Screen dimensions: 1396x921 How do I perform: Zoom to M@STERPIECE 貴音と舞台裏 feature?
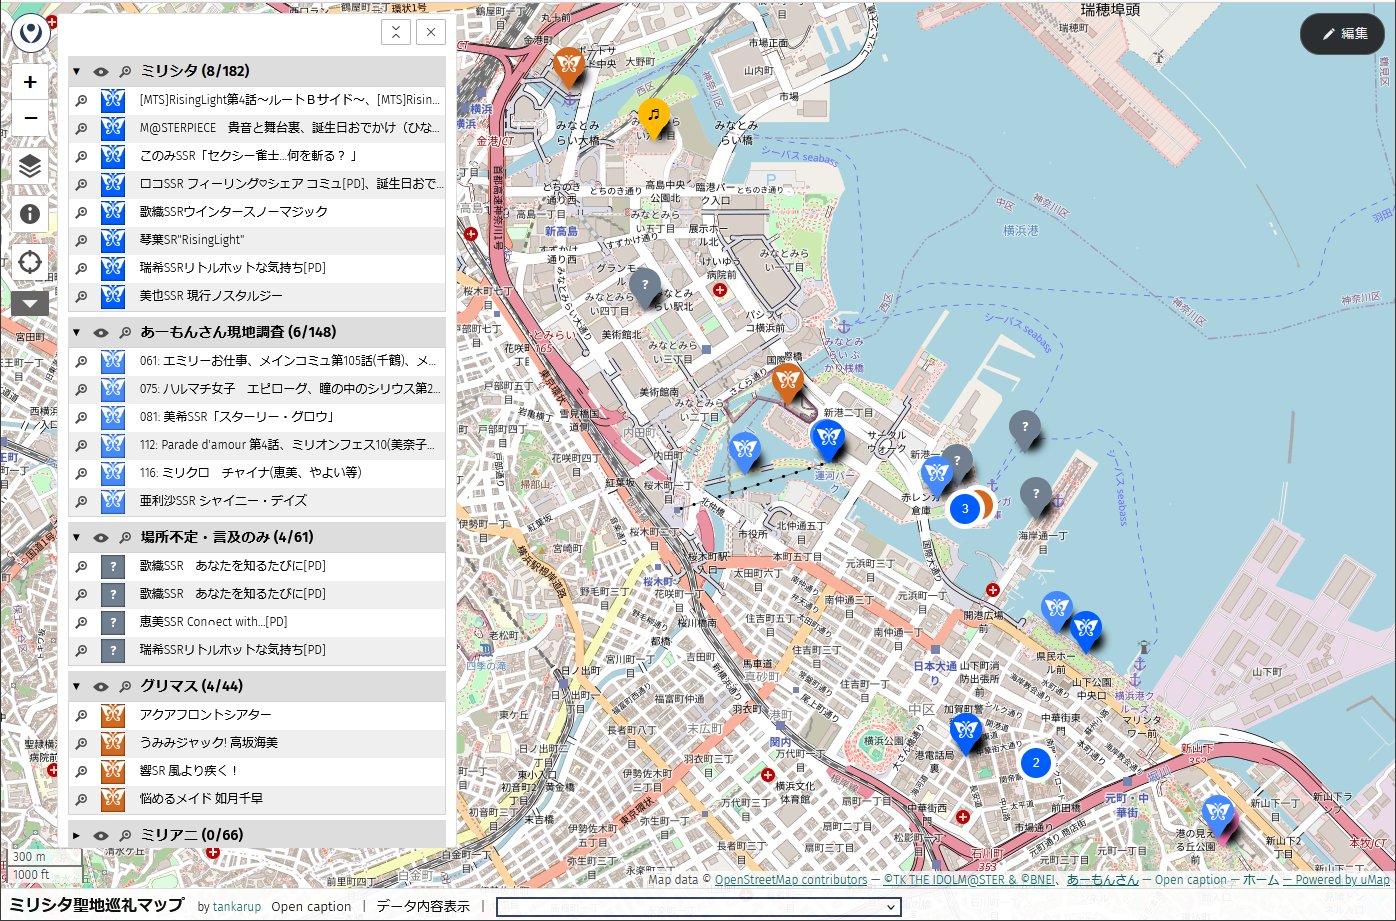click(x=82, y=128)
